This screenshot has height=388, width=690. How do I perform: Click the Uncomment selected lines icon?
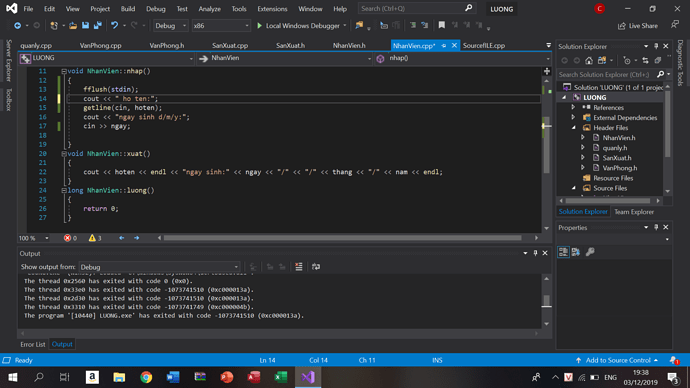(x=425, y=26)
